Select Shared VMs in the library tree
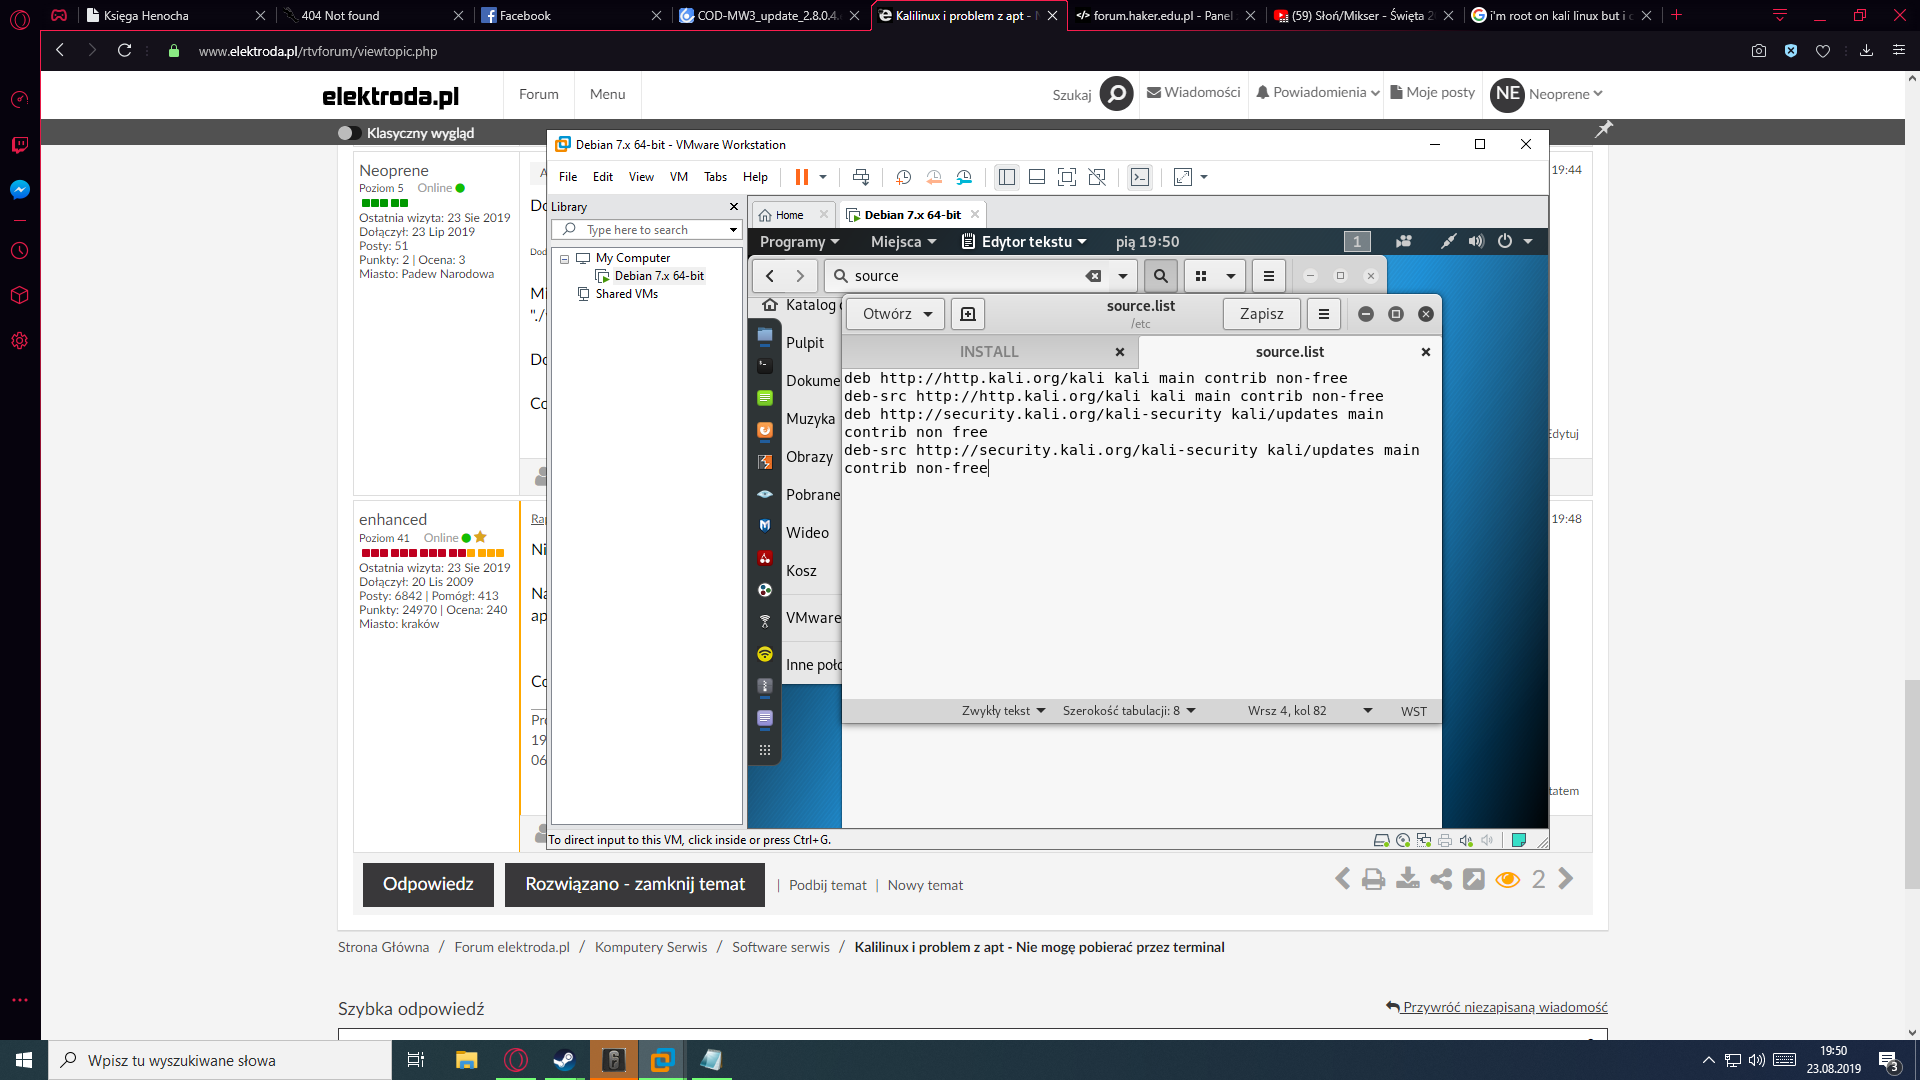Screen dimensions: 1920x1080 (626, 294)
